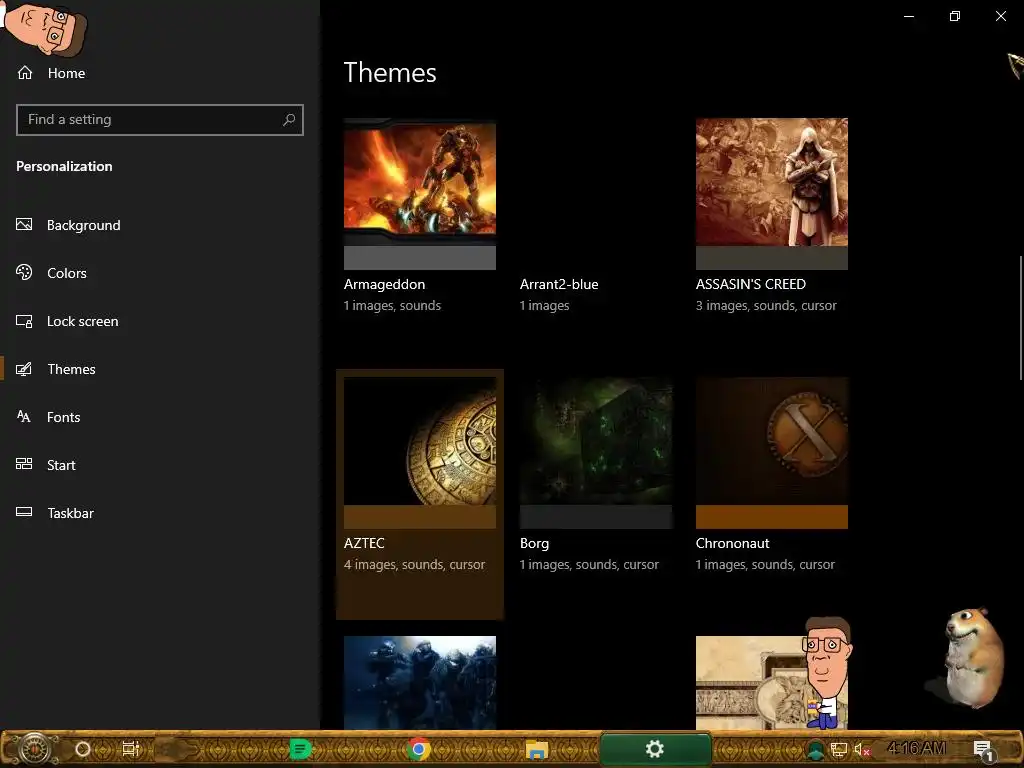This screenshot has width=1024, height=768.
Task: Click the tray character avatar icon
Action: click(815, 750)
